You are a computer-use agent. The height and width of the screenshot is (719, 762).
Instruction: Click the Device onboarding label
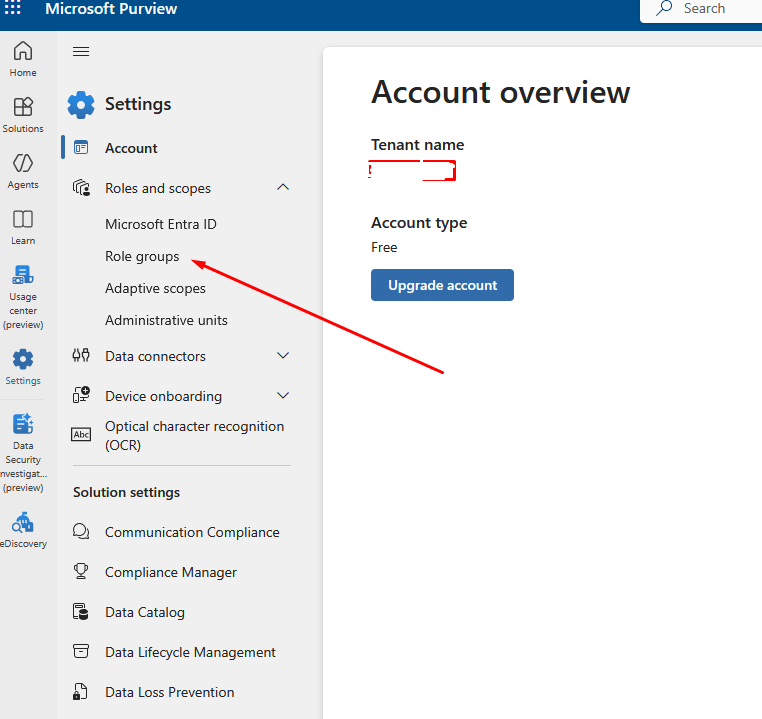tap(163, 396)
